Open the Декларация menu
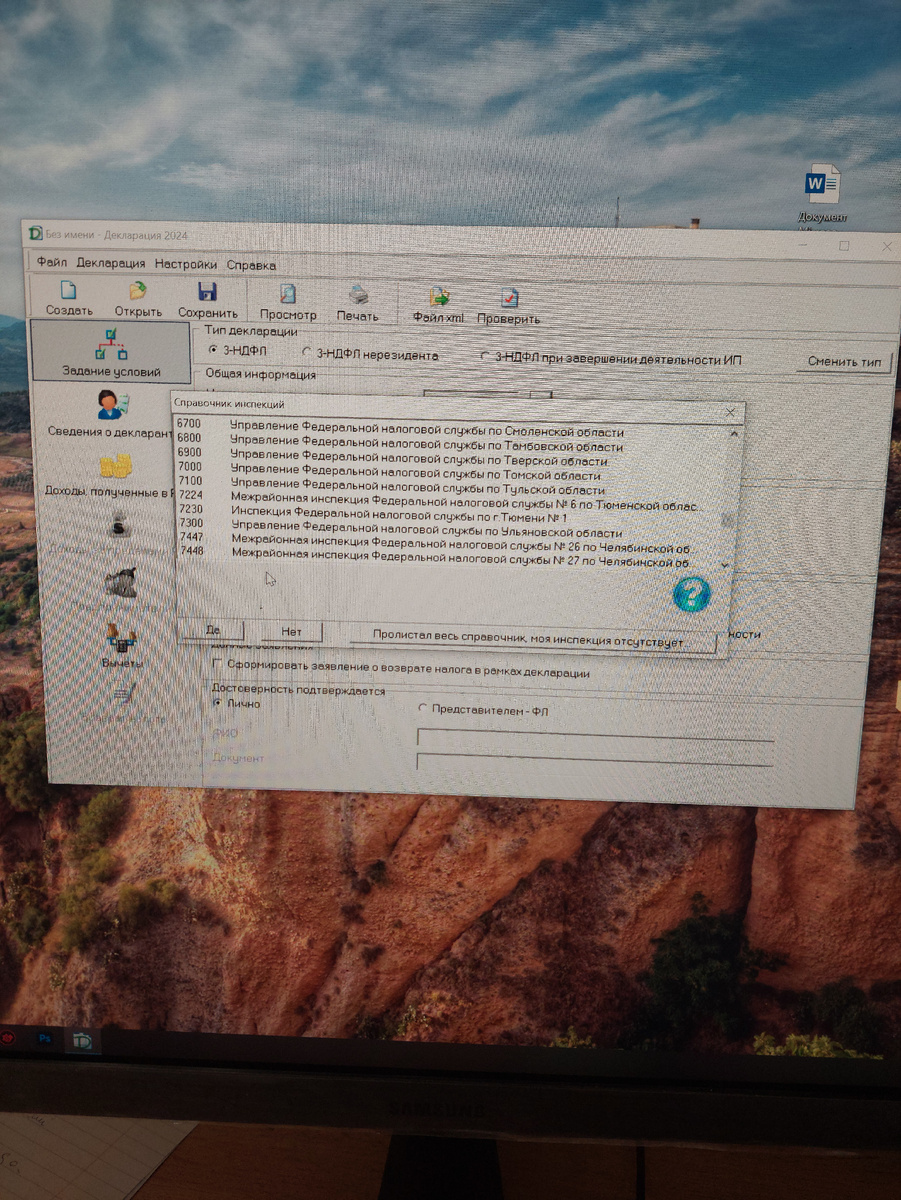 [x=111, y=264]
